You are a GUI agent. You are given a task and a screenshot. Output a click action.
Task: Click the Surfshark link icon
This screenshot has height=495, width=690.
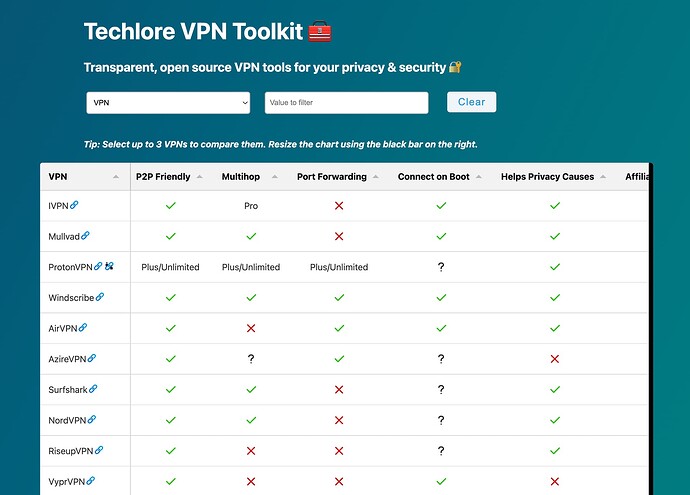click(93, 389)
